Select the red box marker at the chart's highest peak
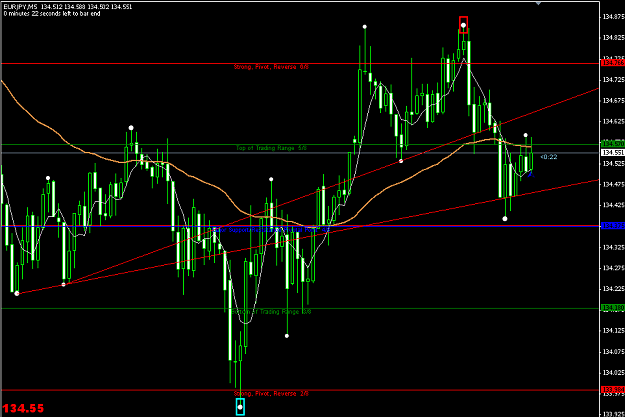This screenshot has height=417, width=625. coord(463,25)
